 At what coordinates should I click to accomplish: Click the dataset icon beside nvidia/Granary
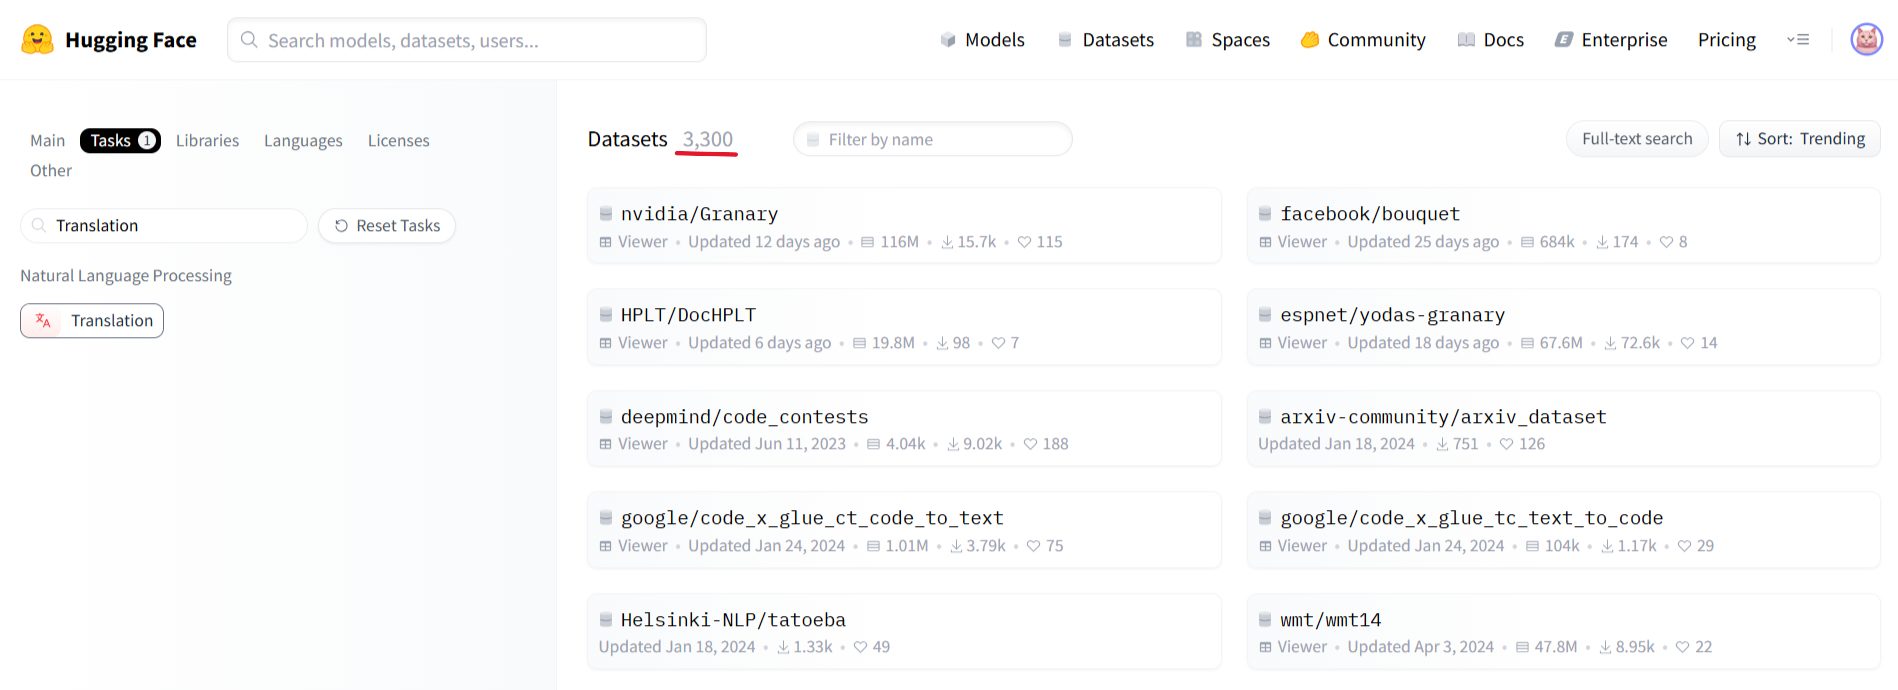605,214
